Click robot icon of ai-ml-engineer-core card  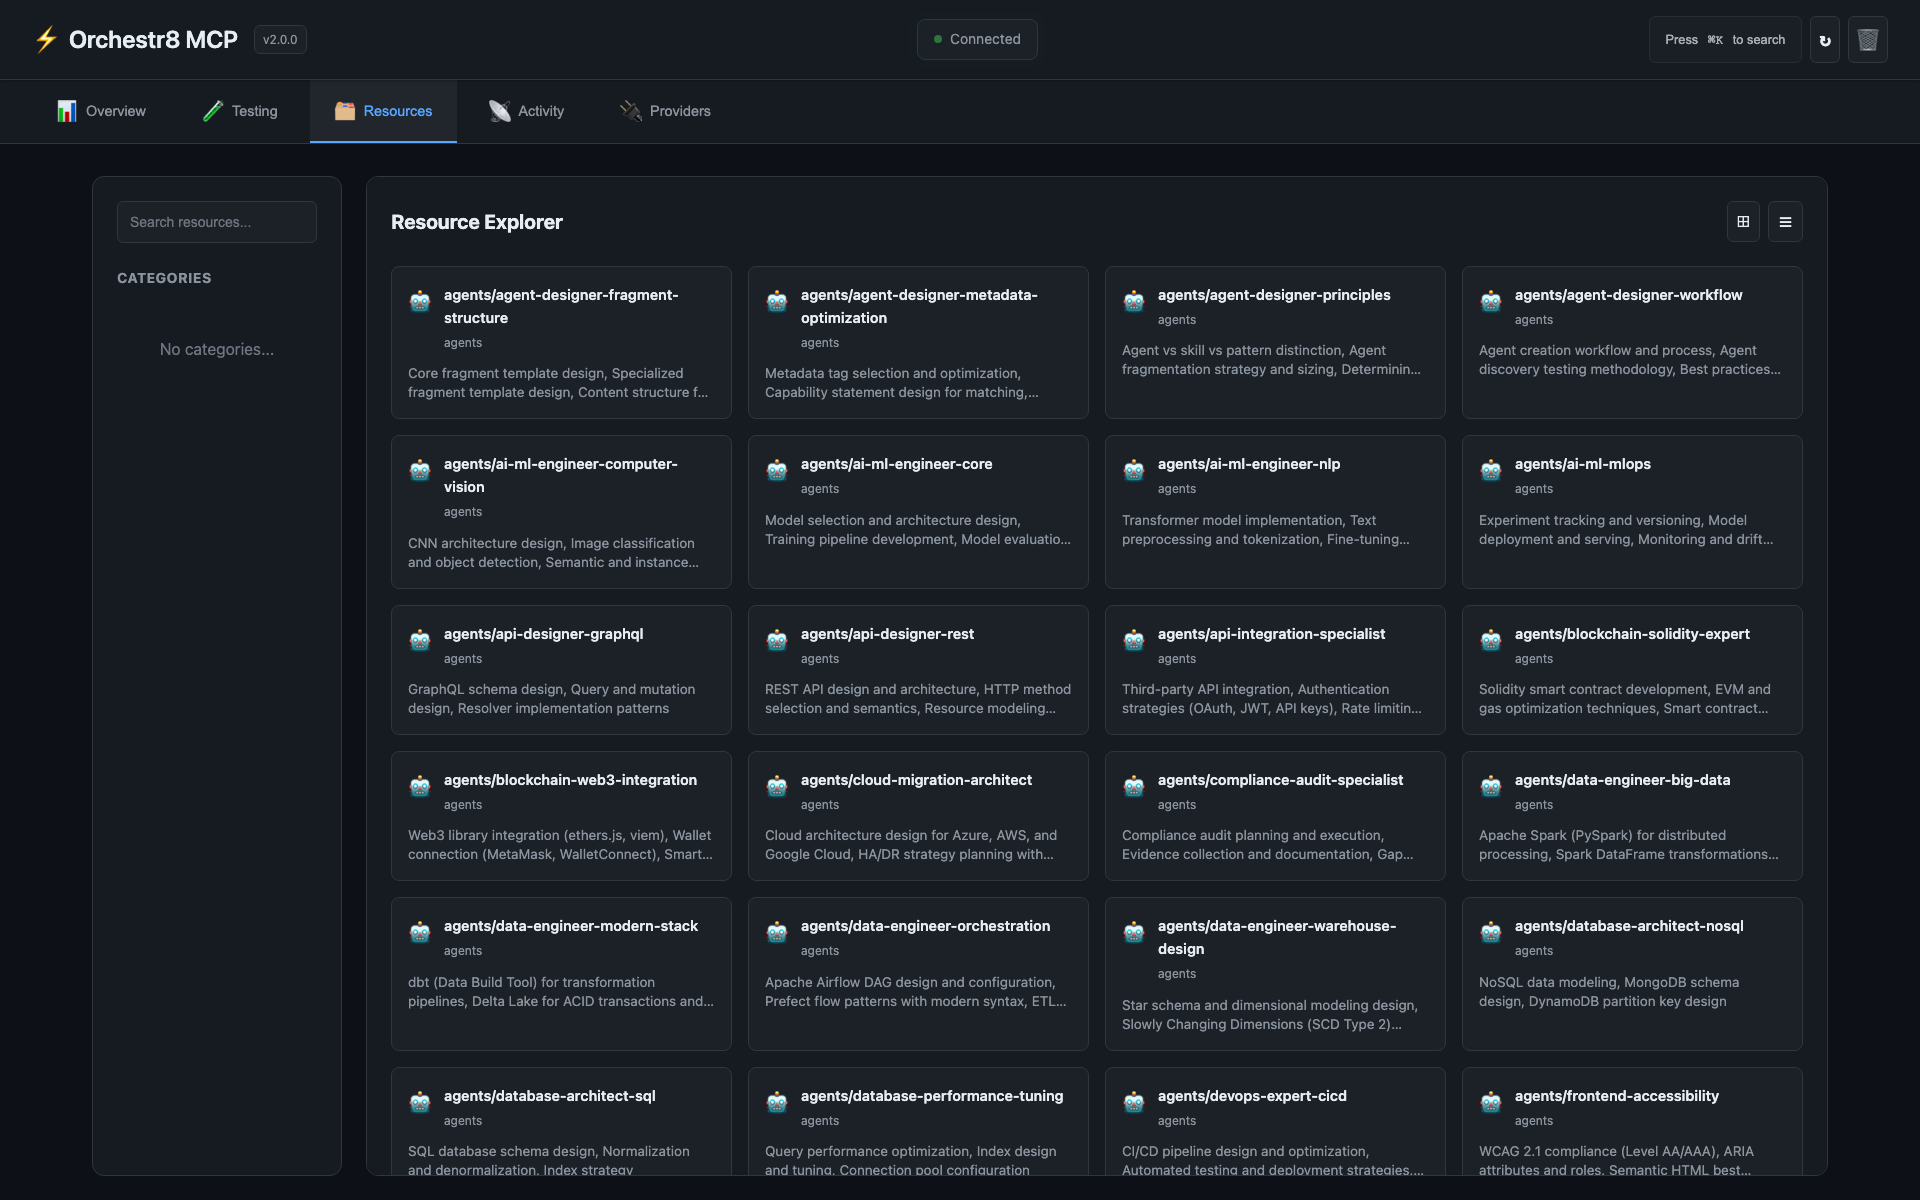point(777,470)
